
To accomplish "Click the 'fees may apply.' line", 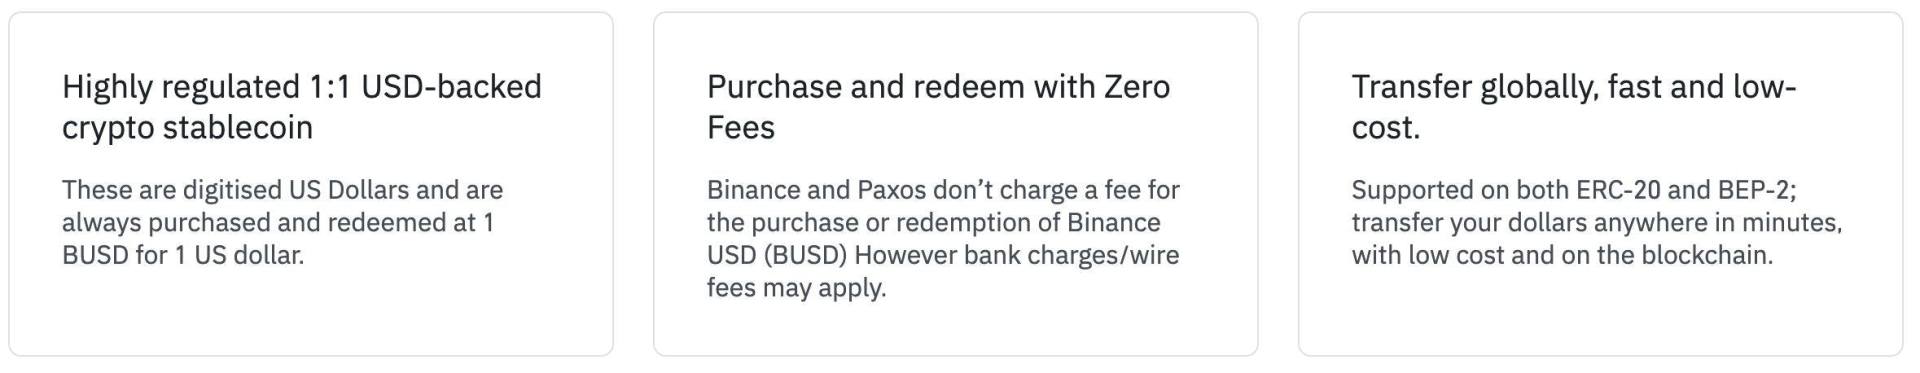I will click(x=797, y=288).
